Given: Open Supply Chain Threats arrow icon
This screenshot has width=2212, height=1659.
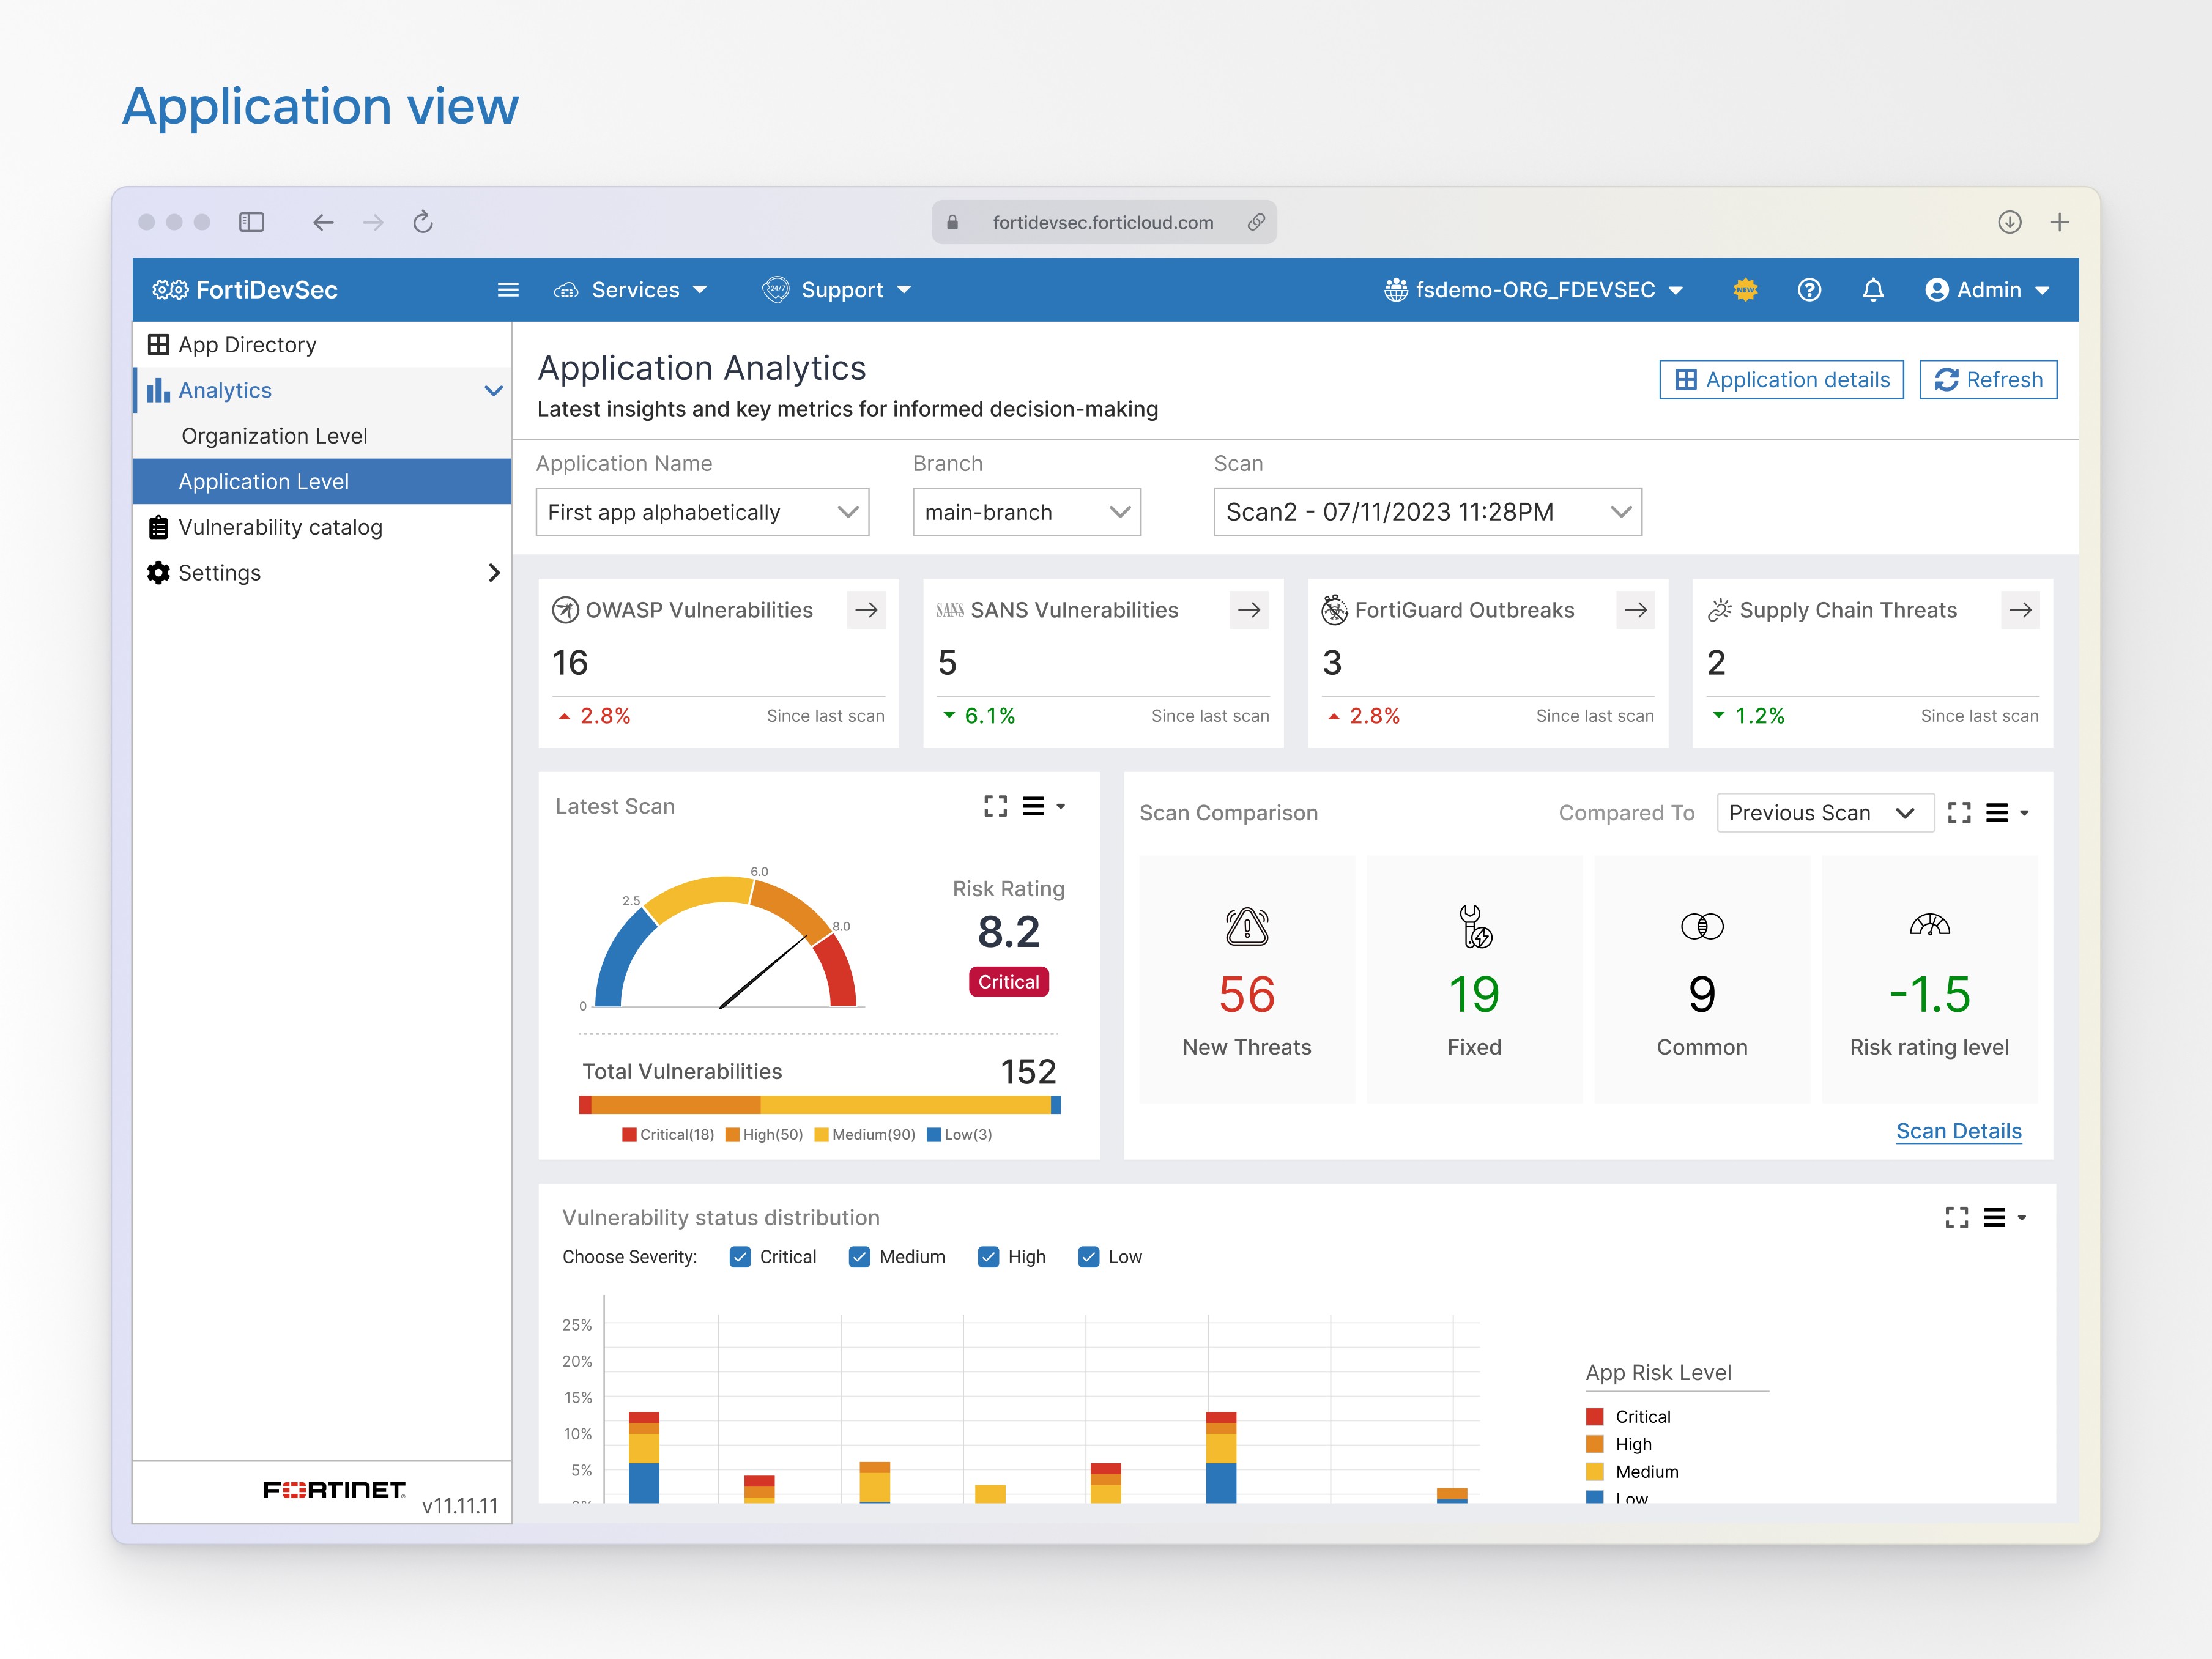Looking at the screenshot, I should (2019, 610).
